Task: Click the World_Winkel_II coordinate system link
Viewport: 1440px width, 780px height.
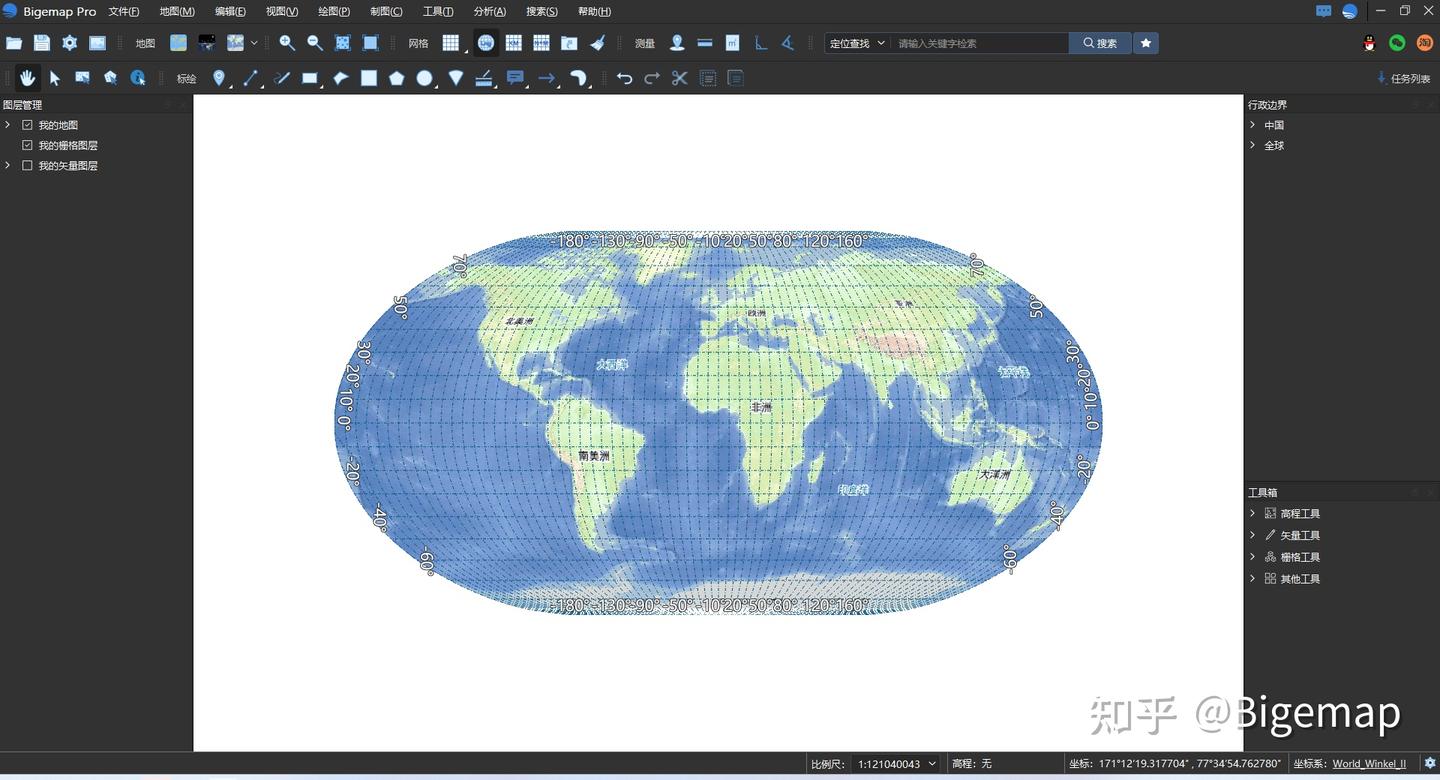Action: (1369, 763)
